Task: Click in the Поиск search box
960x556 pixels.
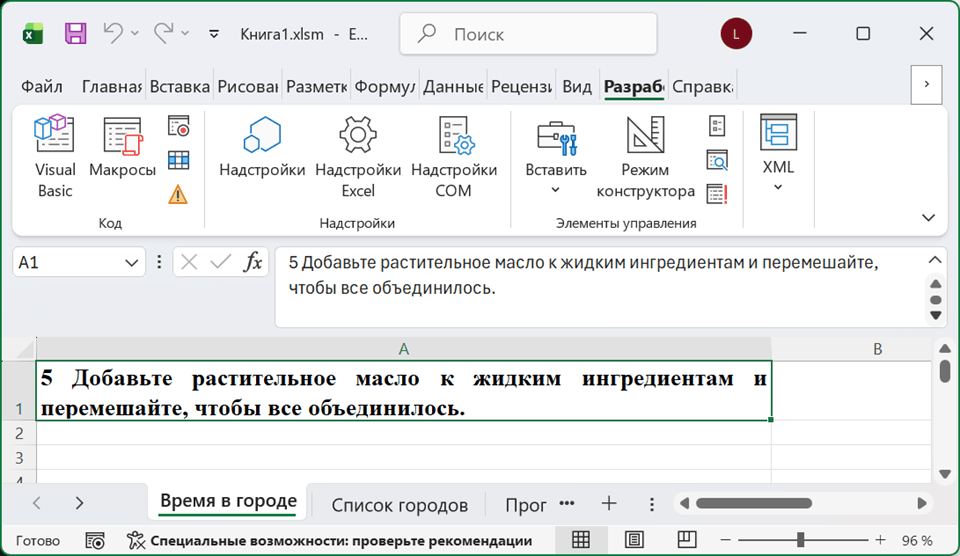Action: tap(528, 34)
